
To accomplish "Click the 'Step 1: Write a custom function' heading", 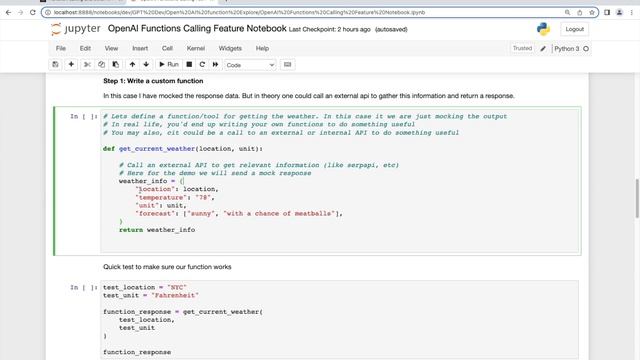I will click(153, 81).
